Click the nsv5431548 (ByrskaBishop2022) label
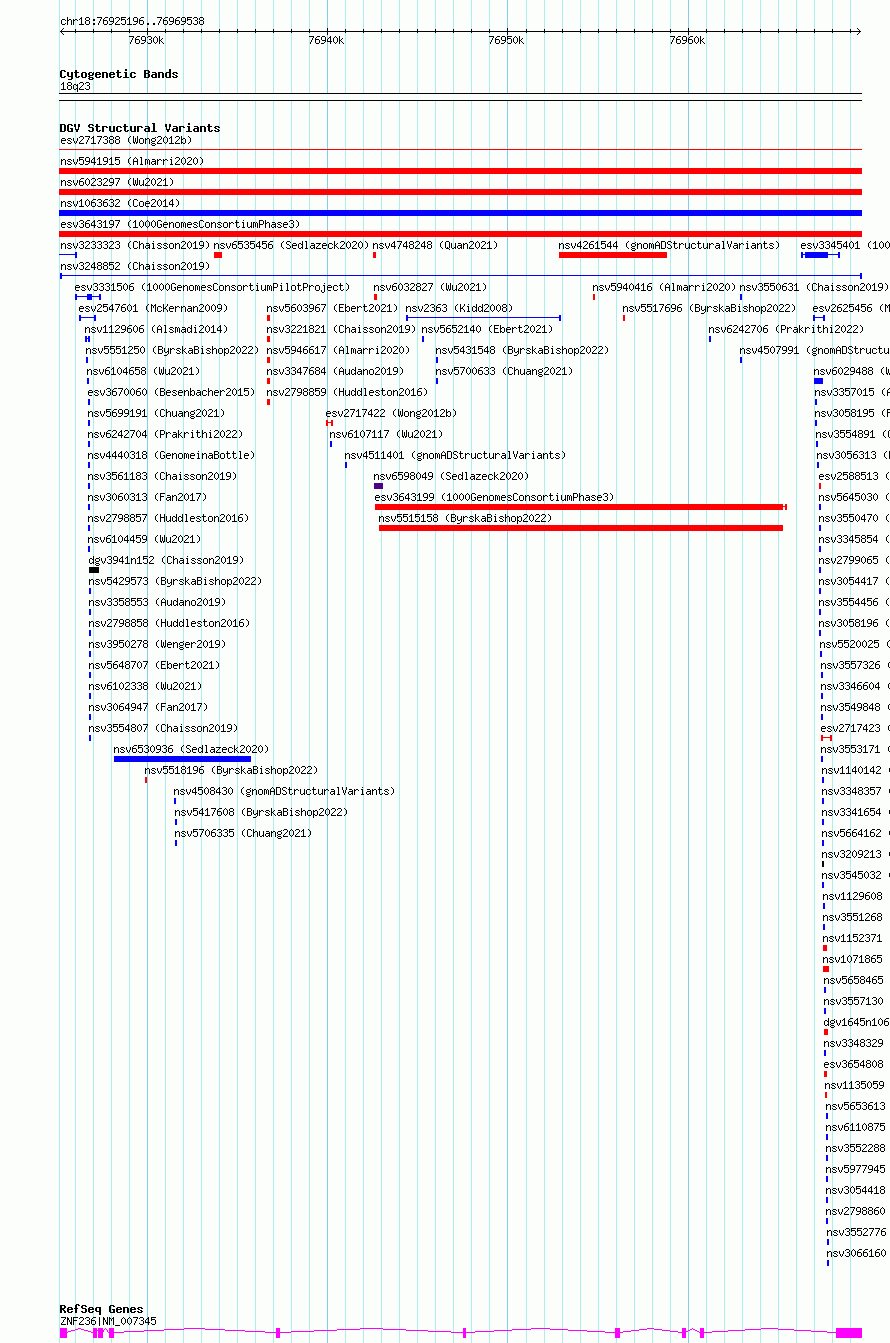The image size is (890, 1343). coord(522,350)
